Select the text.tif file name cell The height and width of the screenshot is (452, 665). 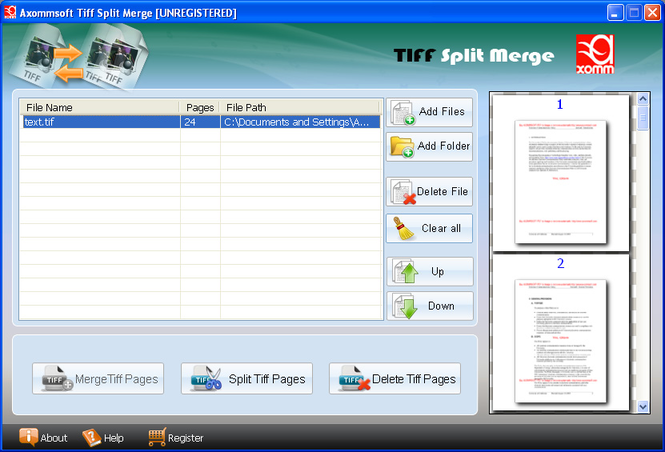(x=101, y=122)
